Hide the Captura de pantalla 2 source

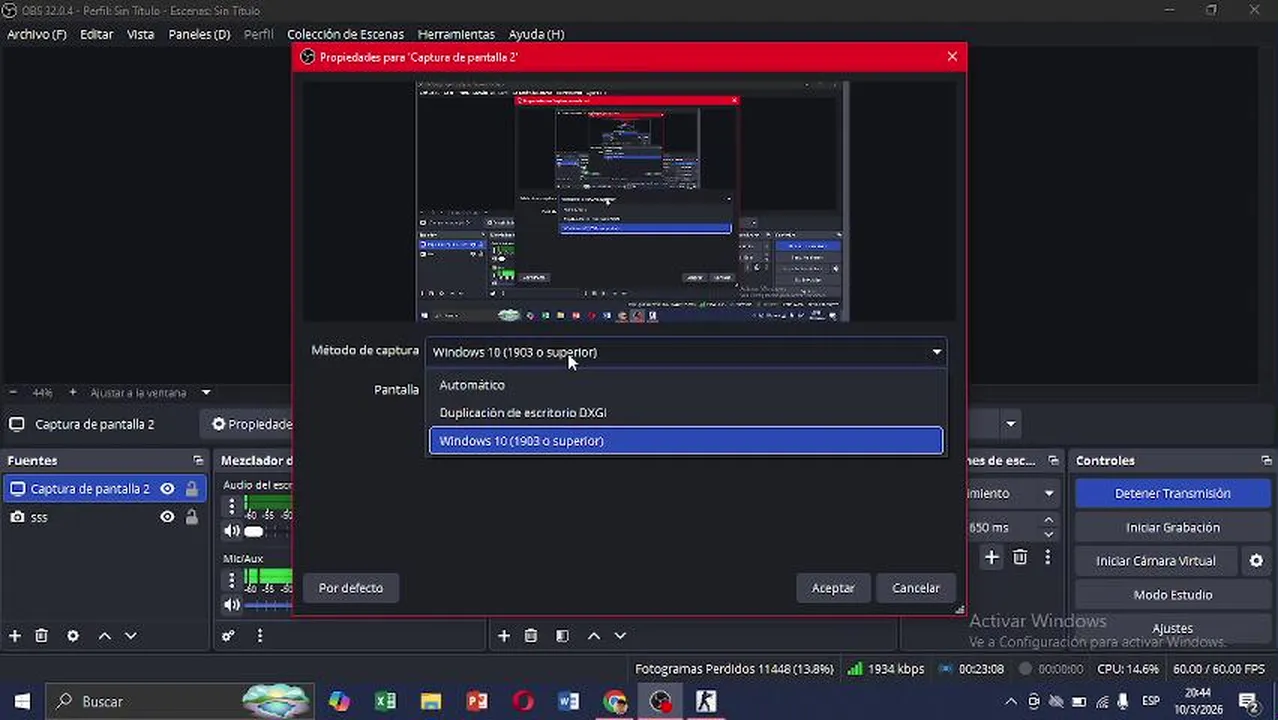(167, 489)
